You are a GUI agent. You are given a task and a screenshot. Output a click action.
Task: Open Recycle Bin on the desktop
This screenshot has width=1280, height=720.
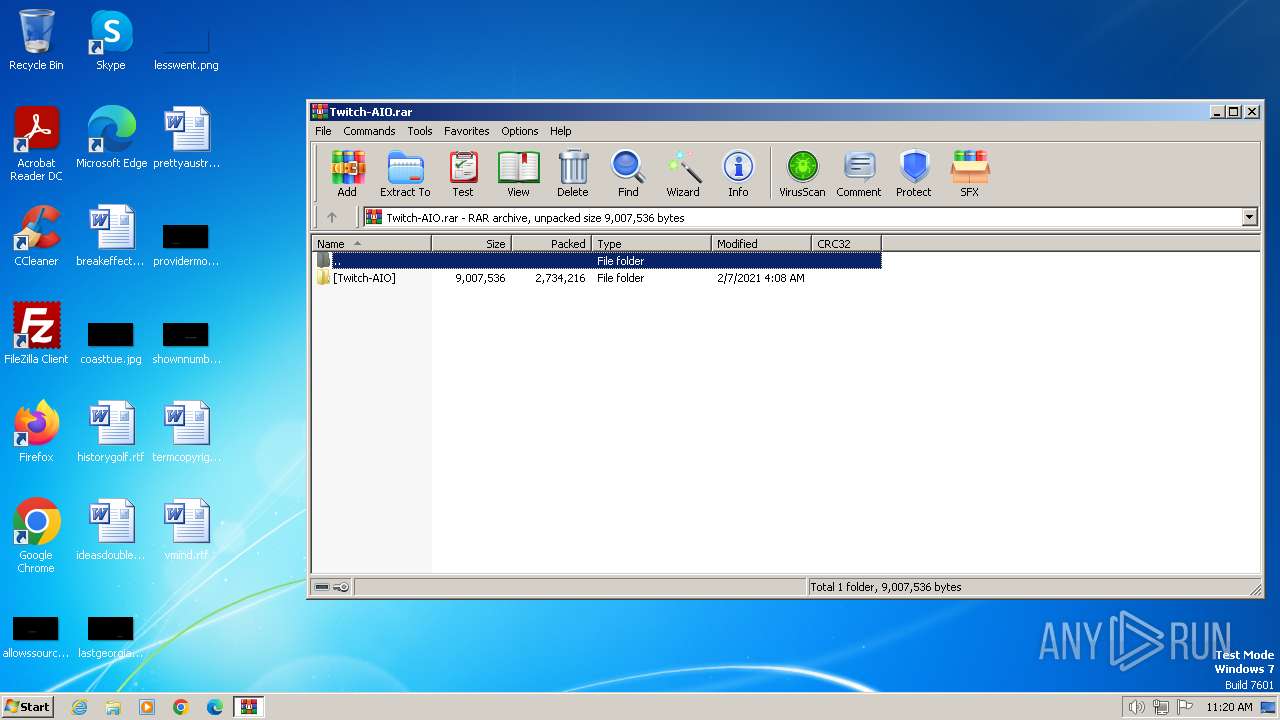[36, 40]
